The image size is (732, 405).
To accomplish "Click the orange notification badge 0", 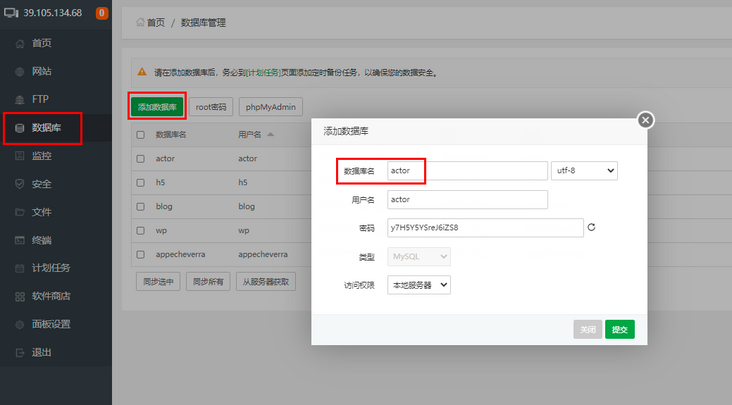I will coord(102,13).
